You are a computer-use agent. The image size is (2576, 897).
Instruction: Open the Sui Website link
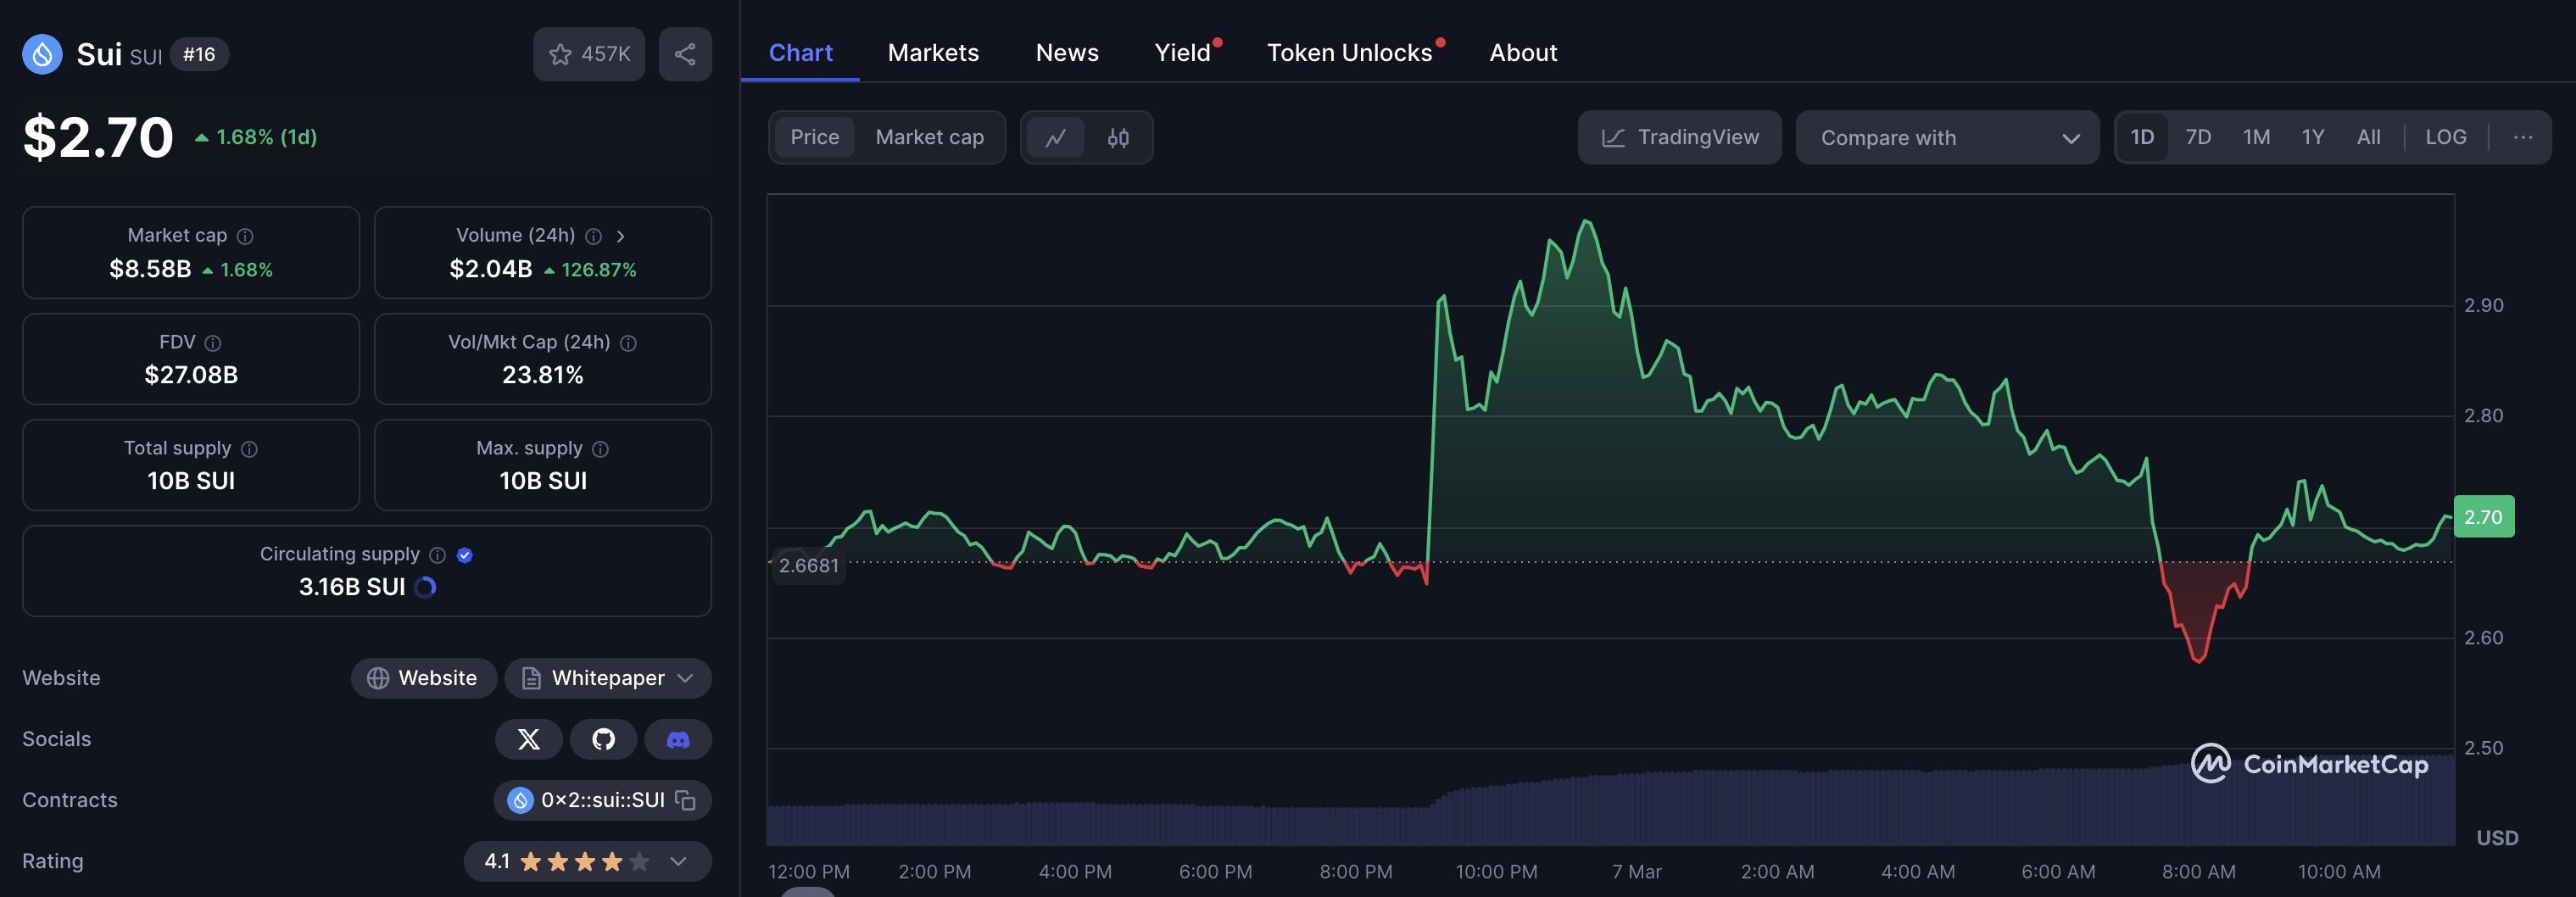(x=423, y=678)
